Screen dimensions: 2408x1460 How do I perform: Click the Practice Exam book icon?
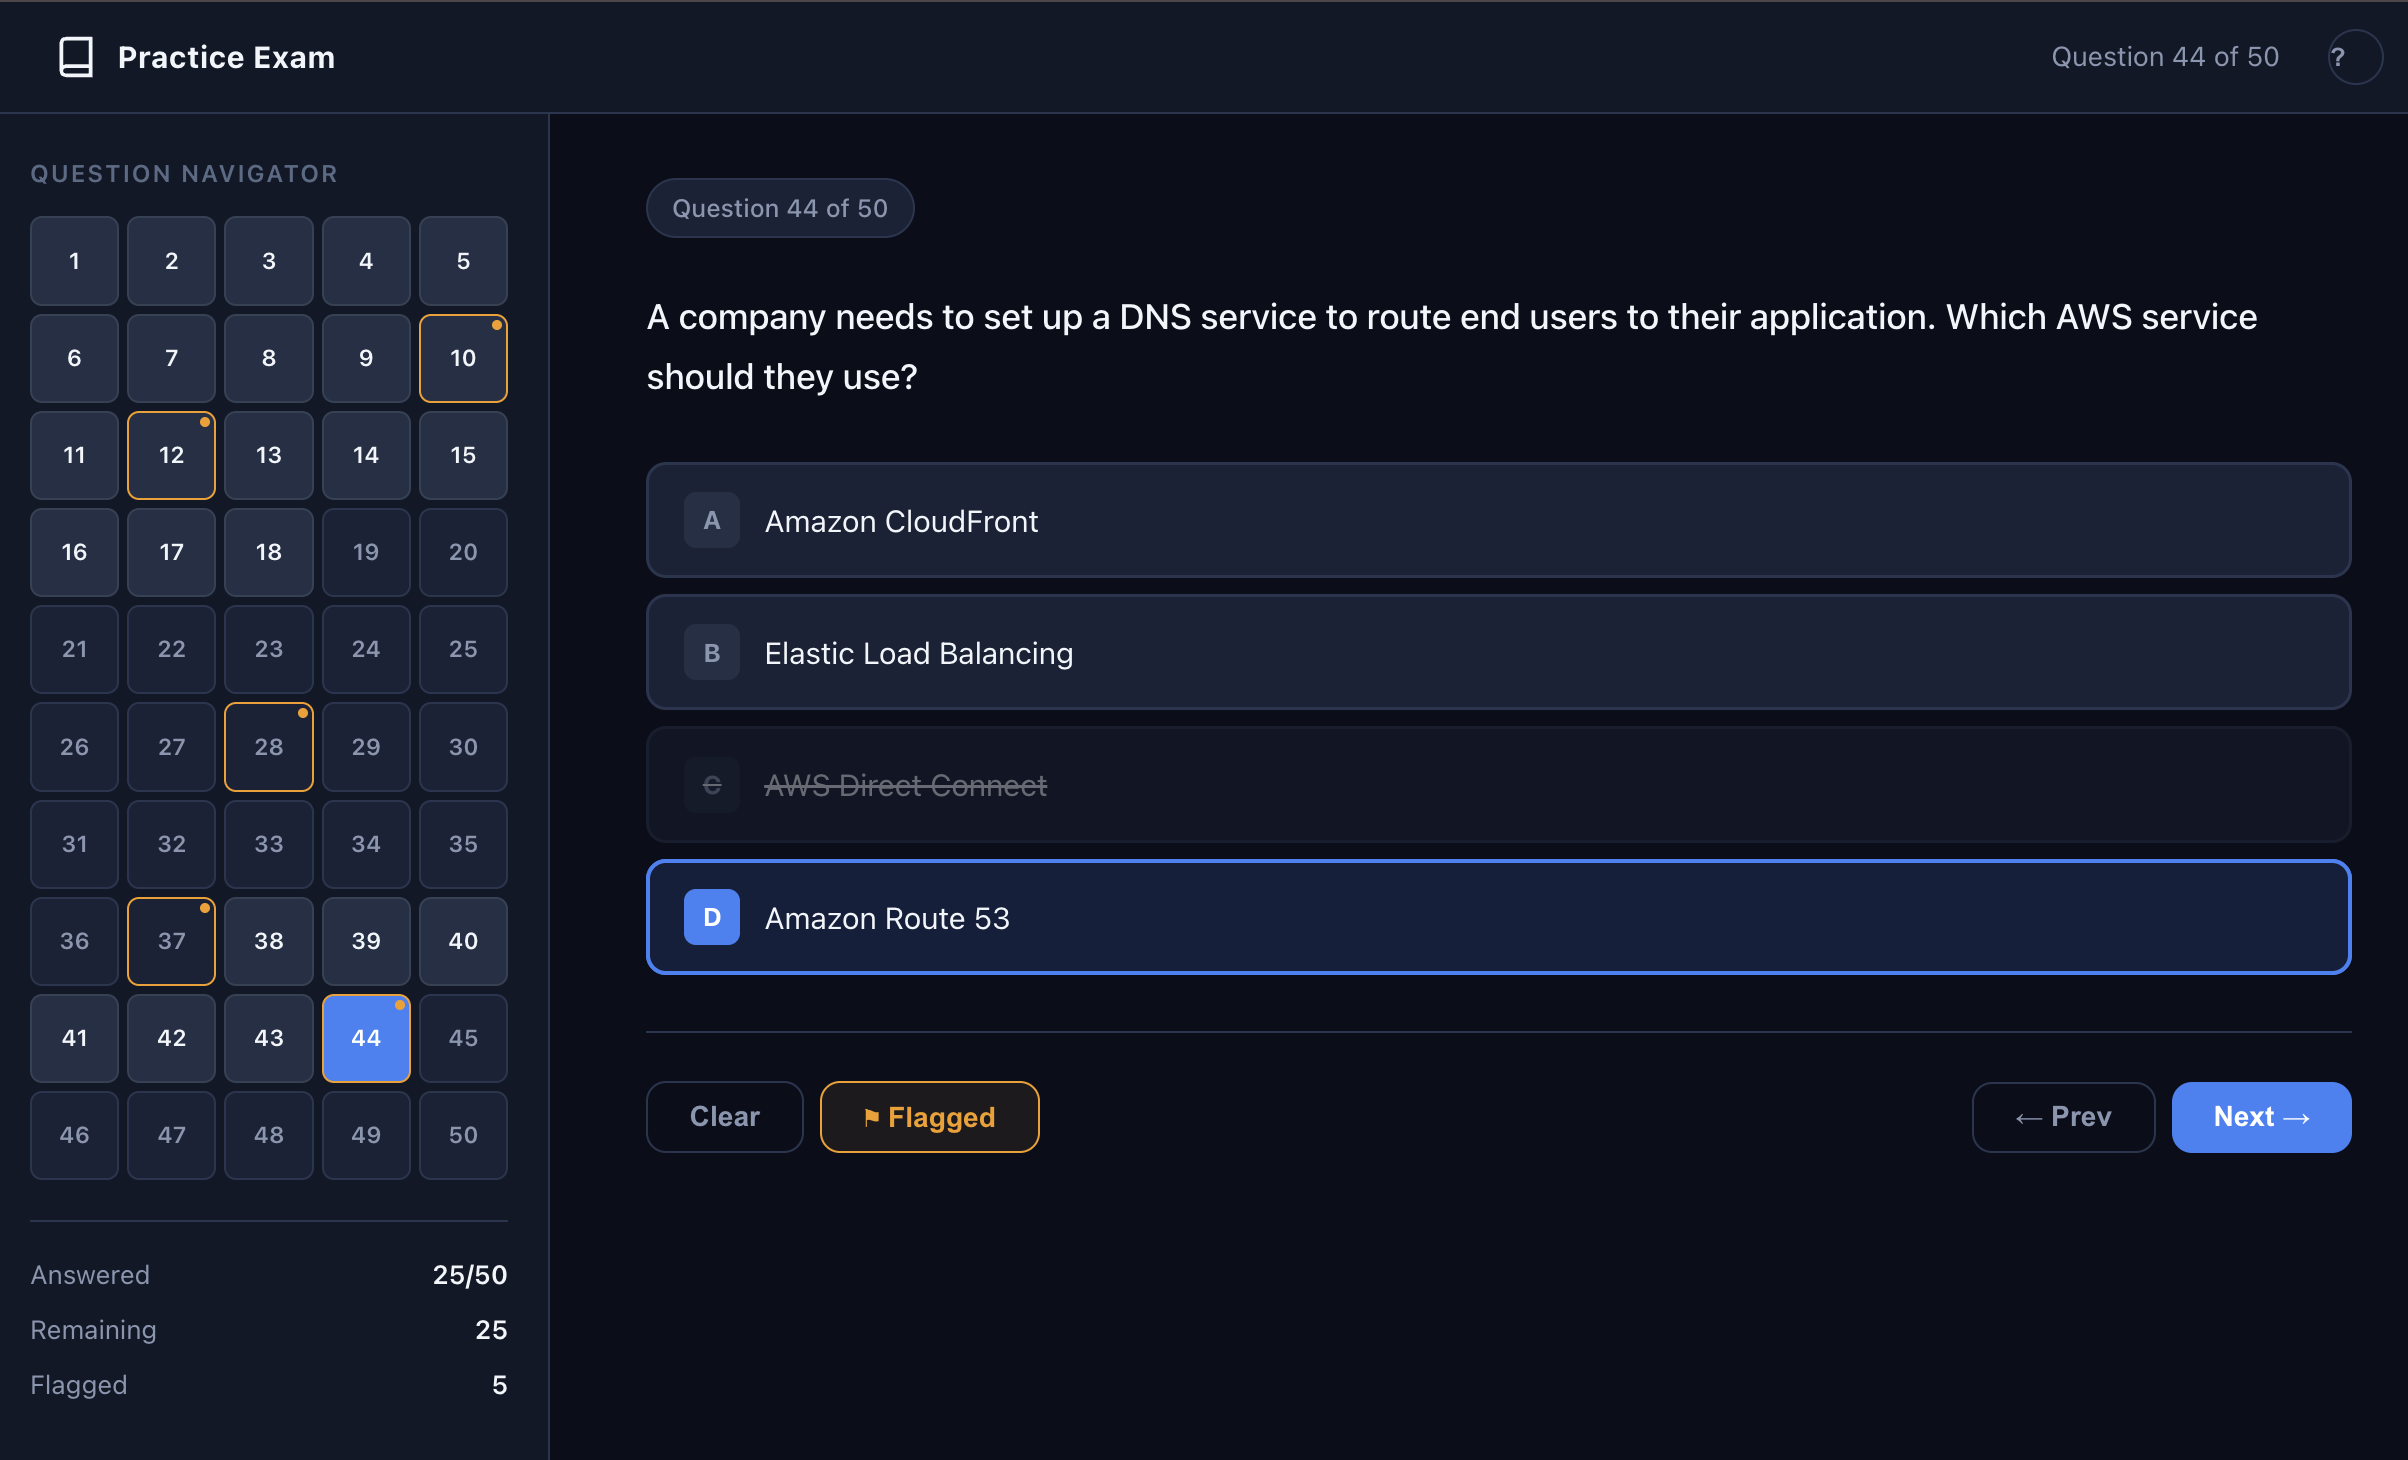76,57
